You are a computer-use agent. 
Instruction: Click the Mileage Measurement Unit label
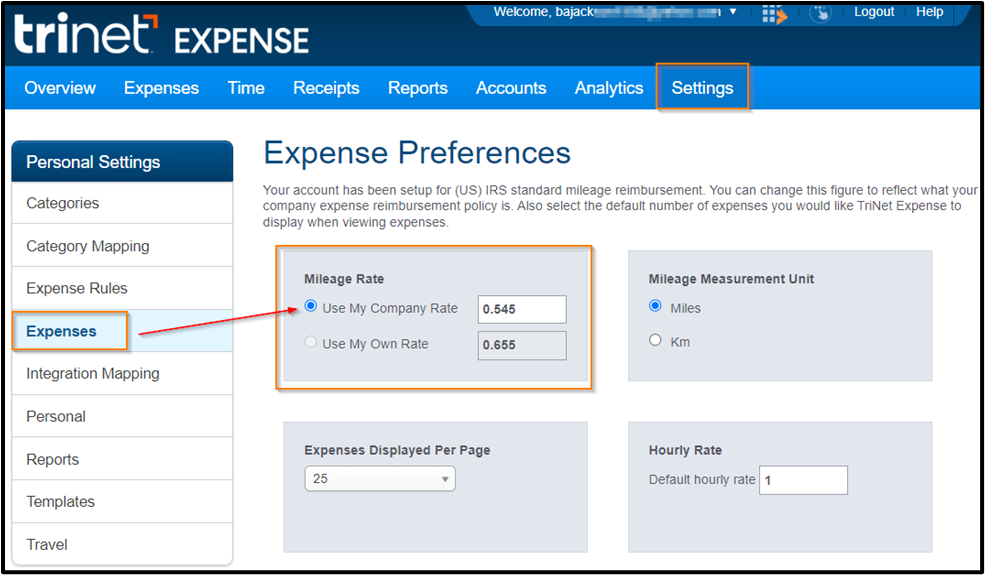coord(731,279)
